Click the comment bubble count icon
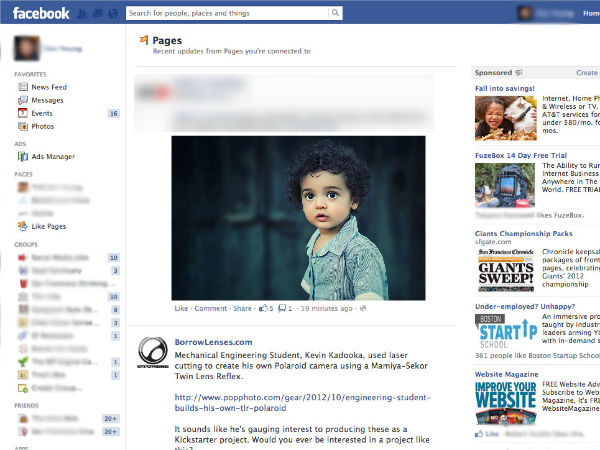600x450 pixels. pos(283,308)
